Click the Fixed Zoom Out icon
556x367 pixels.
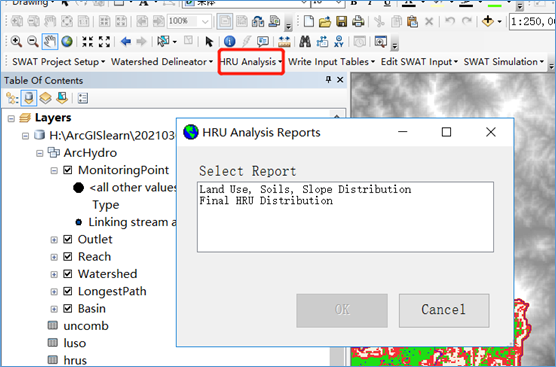[x=104, y=42]
